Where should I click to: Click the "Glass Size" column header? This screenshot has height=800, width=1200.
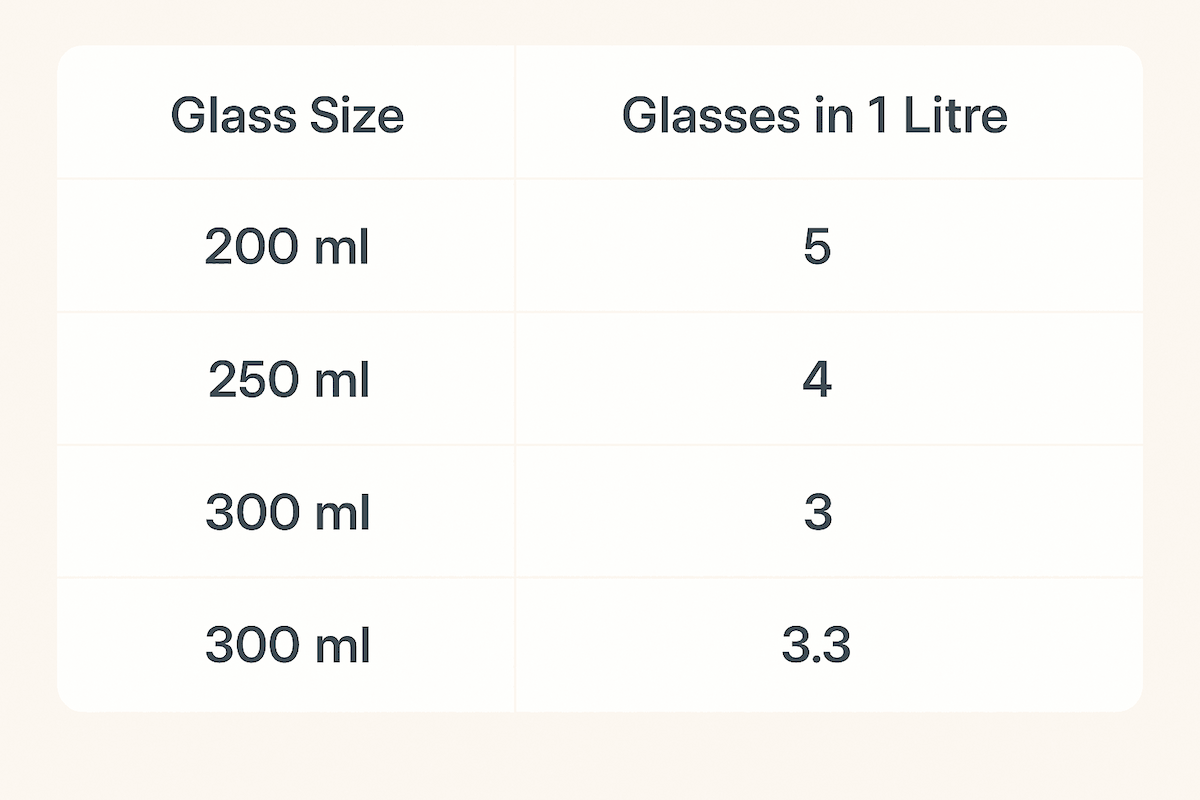coord(288,117)
